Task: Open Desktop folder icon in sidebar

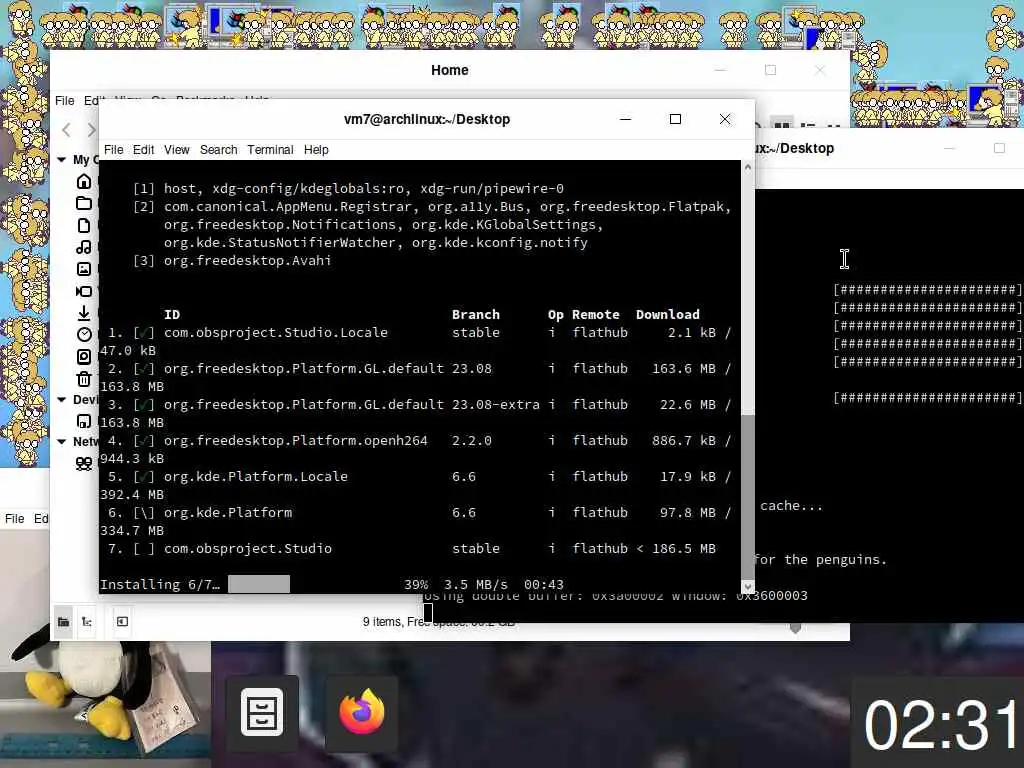Action: (x=84, y=203)
